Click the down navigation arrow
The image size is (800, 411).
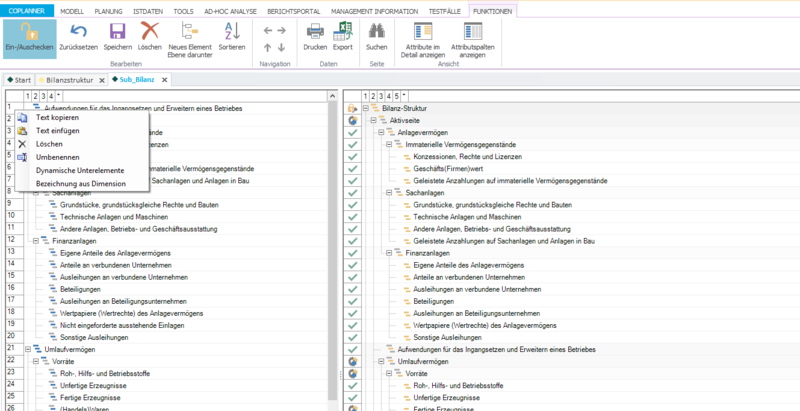click(x=281, y=48)
